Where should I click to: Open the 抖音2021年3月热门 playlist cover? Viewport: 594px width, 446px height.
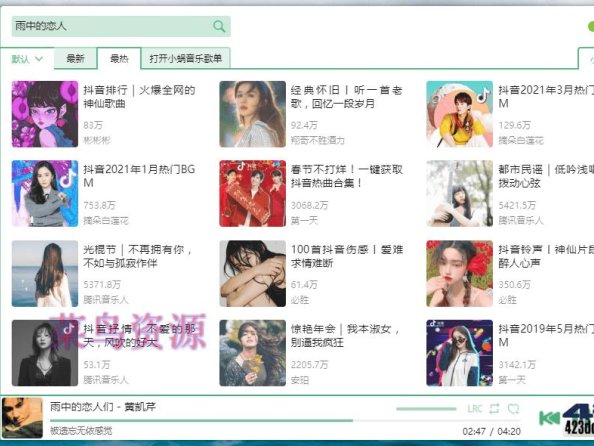tap(460, 114)
